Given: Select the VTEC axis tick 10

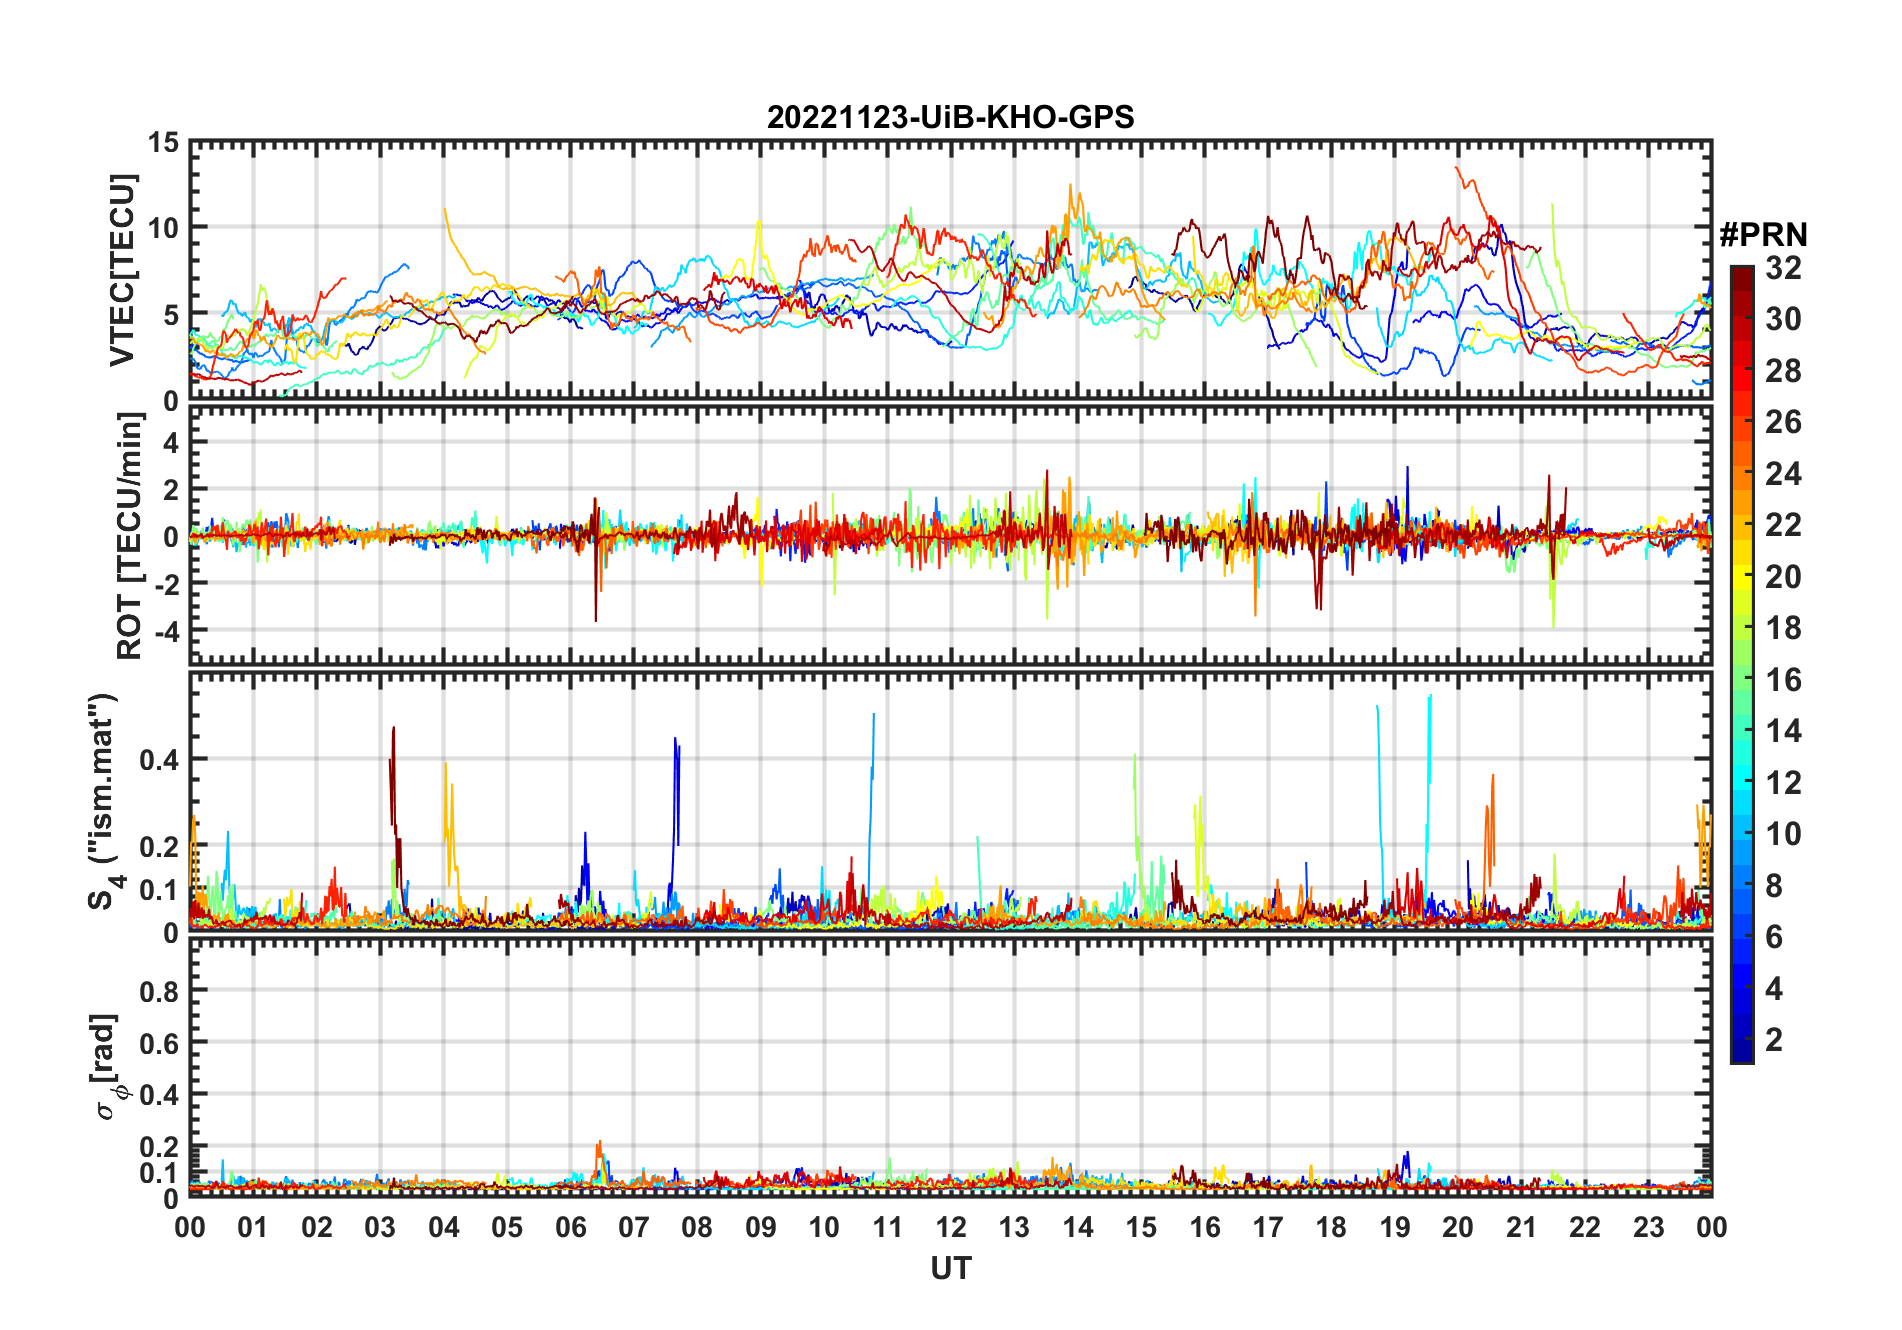Looking at the screenshot, I should [x=163, y=228].
